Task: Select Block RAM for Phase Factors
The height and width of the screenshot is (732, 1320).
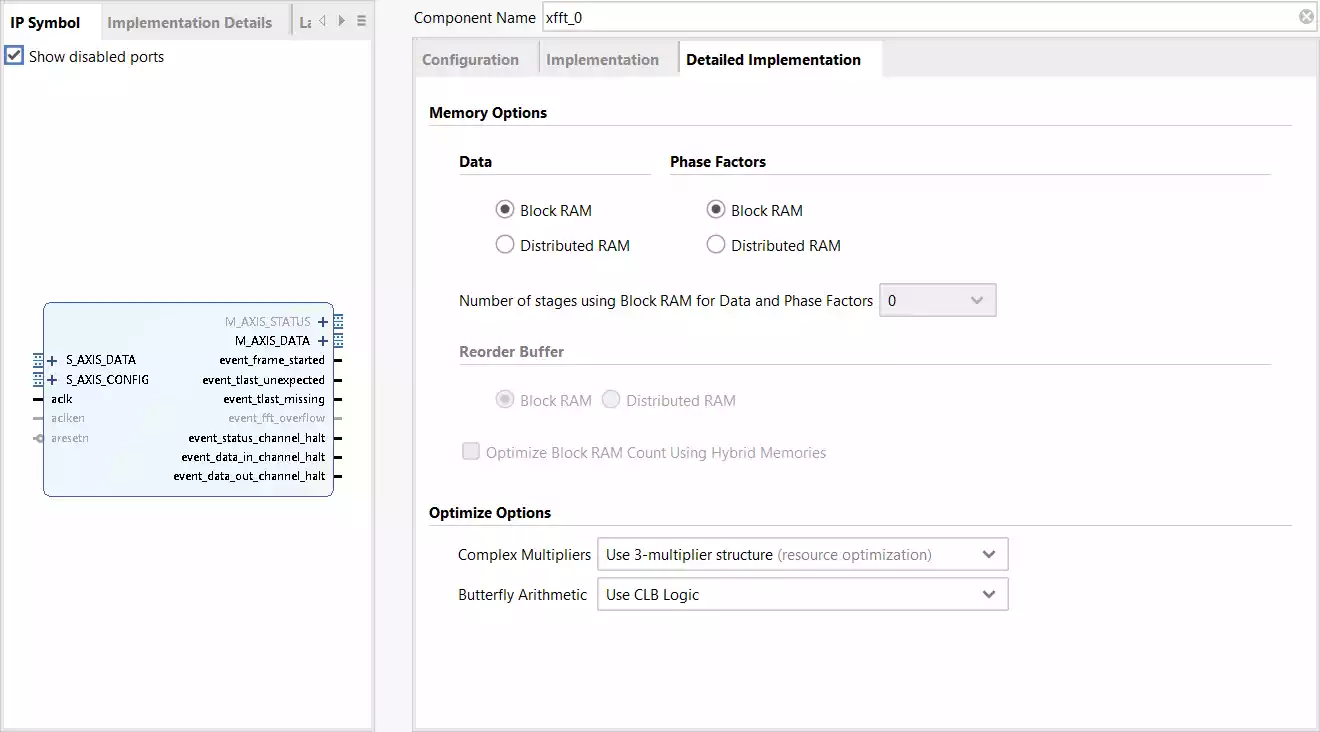Action: click(x=716, y=210)
